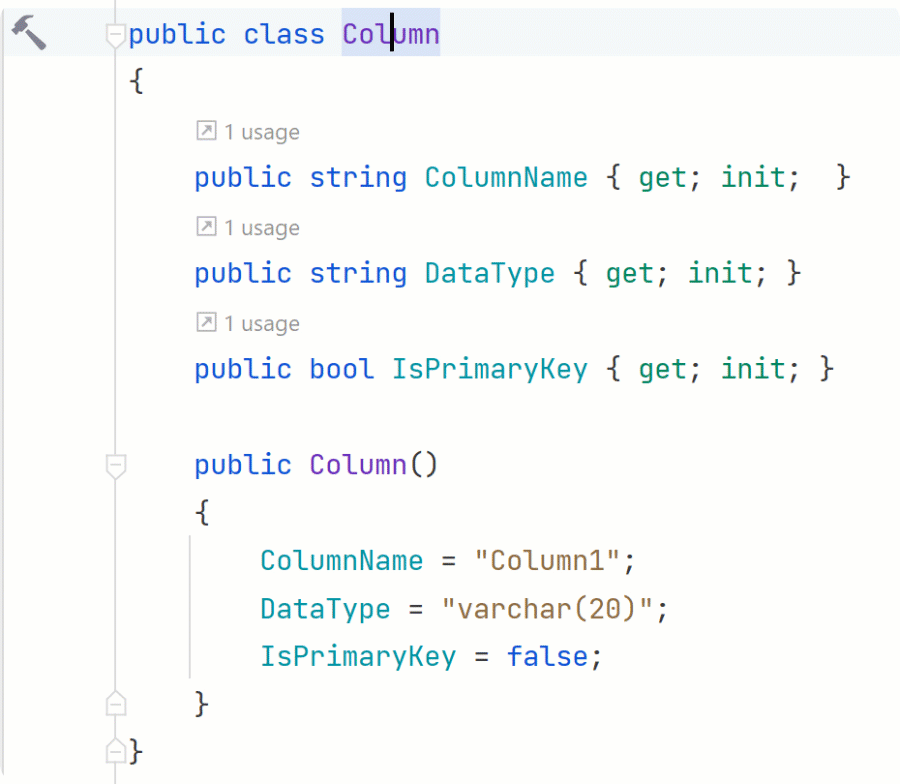
Task: Click the "Column1" string literal
Action: pos(547,561)
